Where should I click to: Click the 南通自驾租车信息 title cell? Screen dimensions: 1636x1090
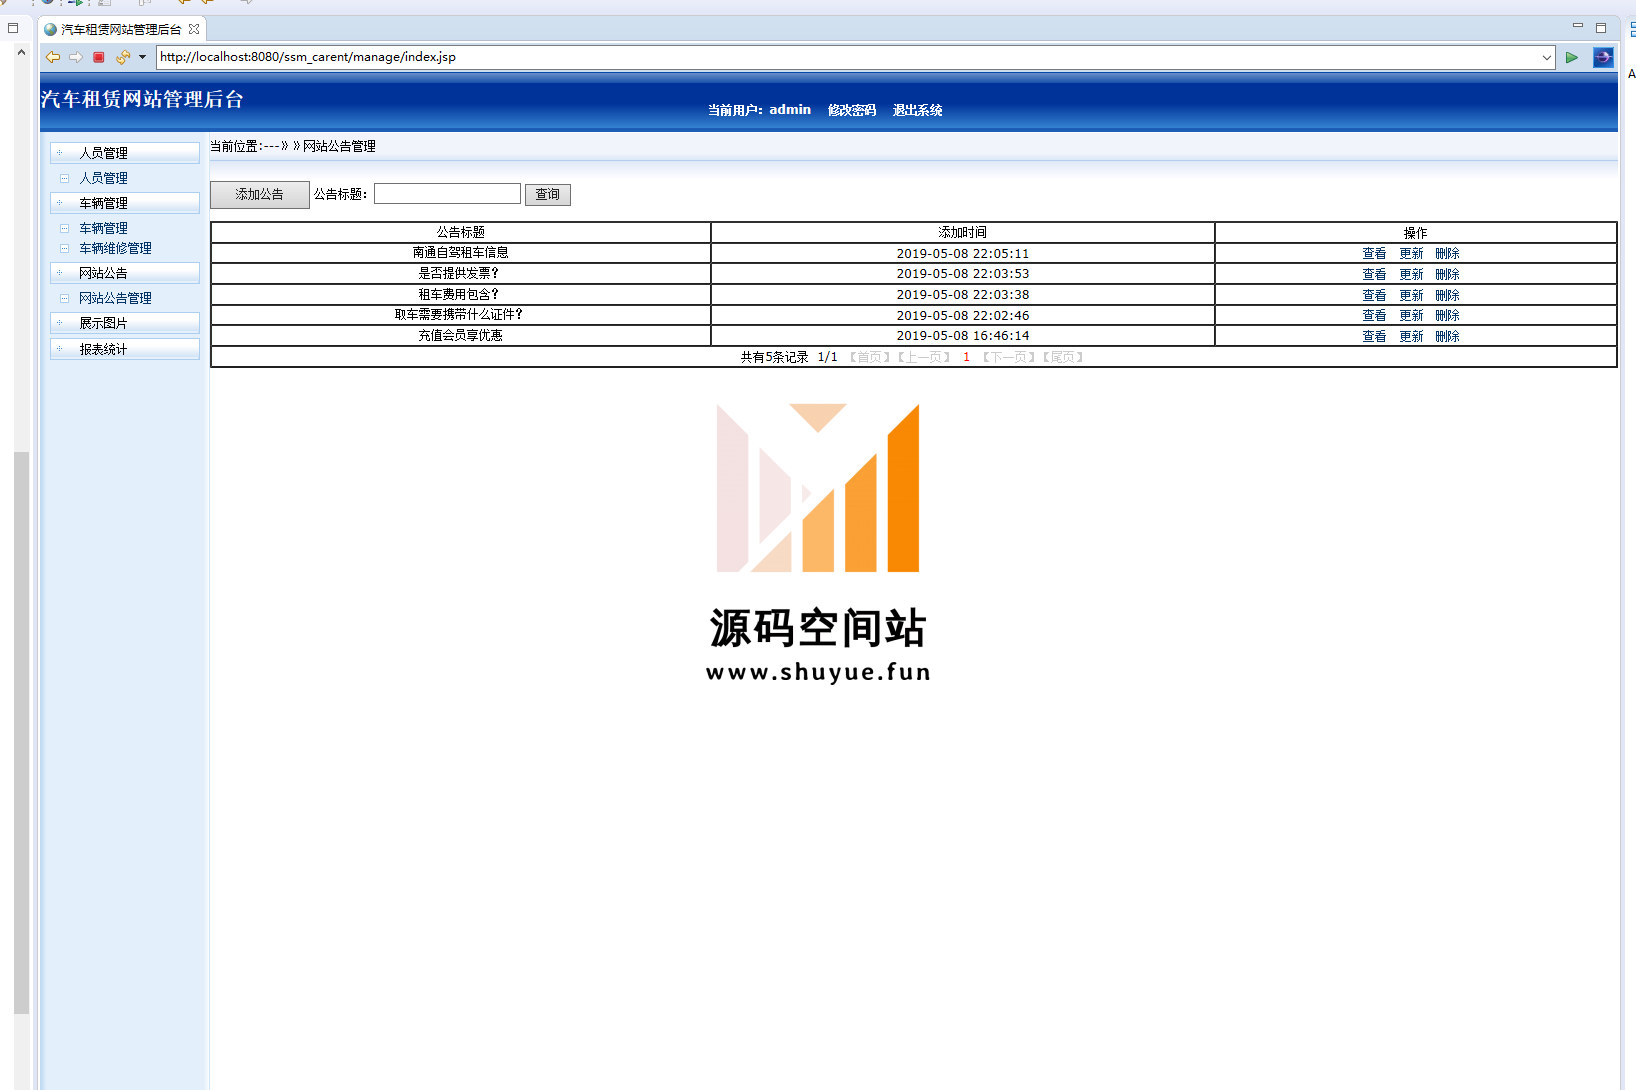461,253
